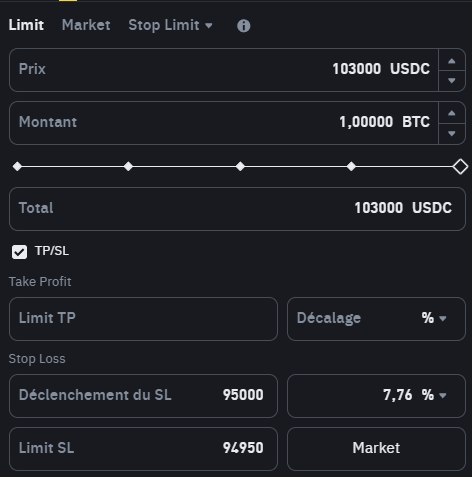The width and height of the screenshot is (472, 477).
Task: Set slider to 50% diamond marker
Action: point(240,166)
